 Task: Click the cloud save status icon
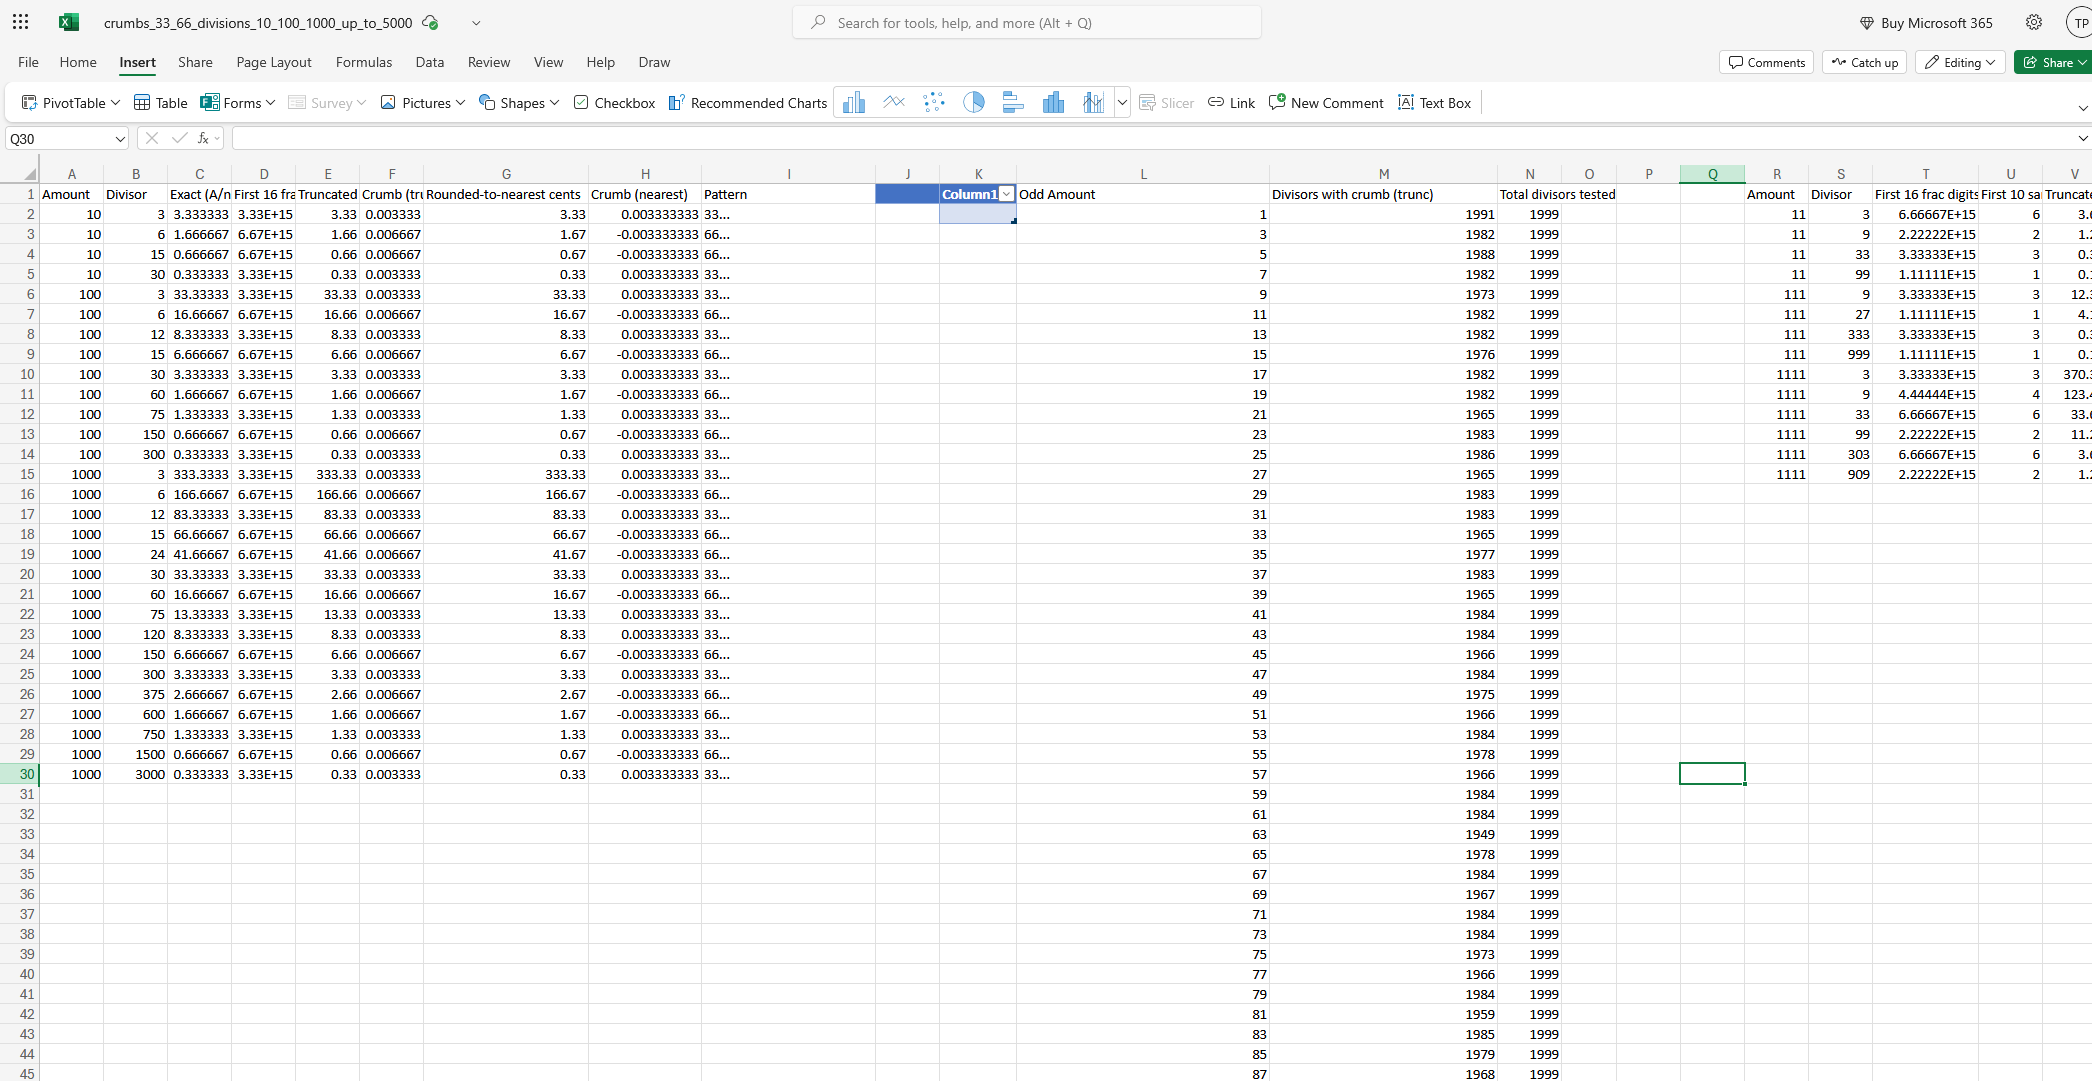click(x=430, y=22)
